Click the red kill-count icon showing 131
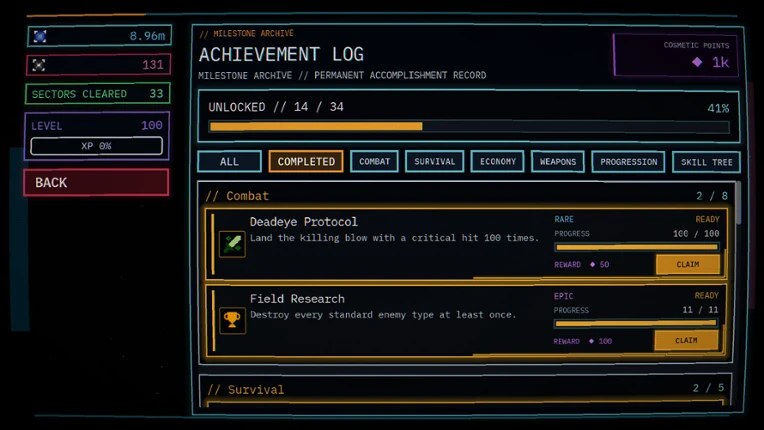The image size is (764, 430). pyautogui.click(x=39, y=65)
